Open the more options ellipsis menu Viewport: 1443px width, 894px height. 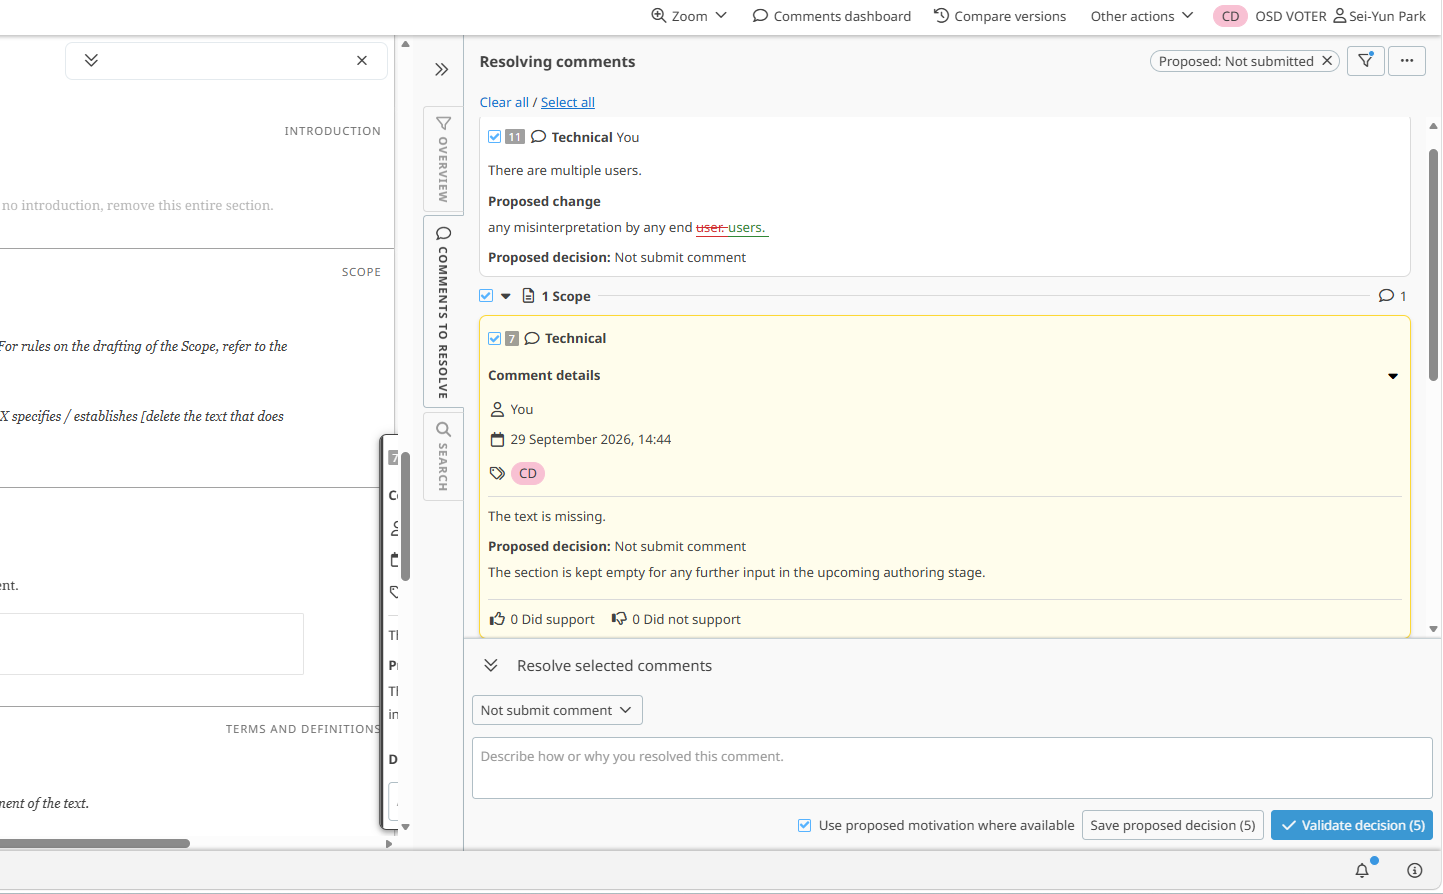(1407, 61)
